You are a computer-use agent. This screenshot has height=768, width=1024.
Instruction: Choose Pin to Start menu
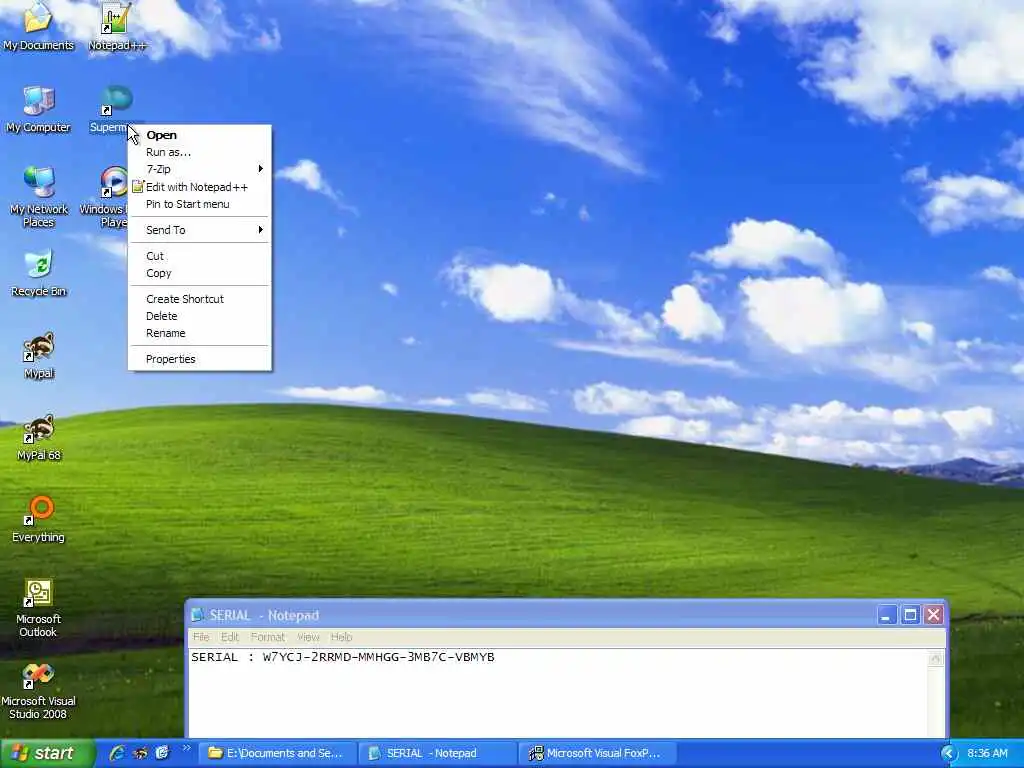click(199, 204)
